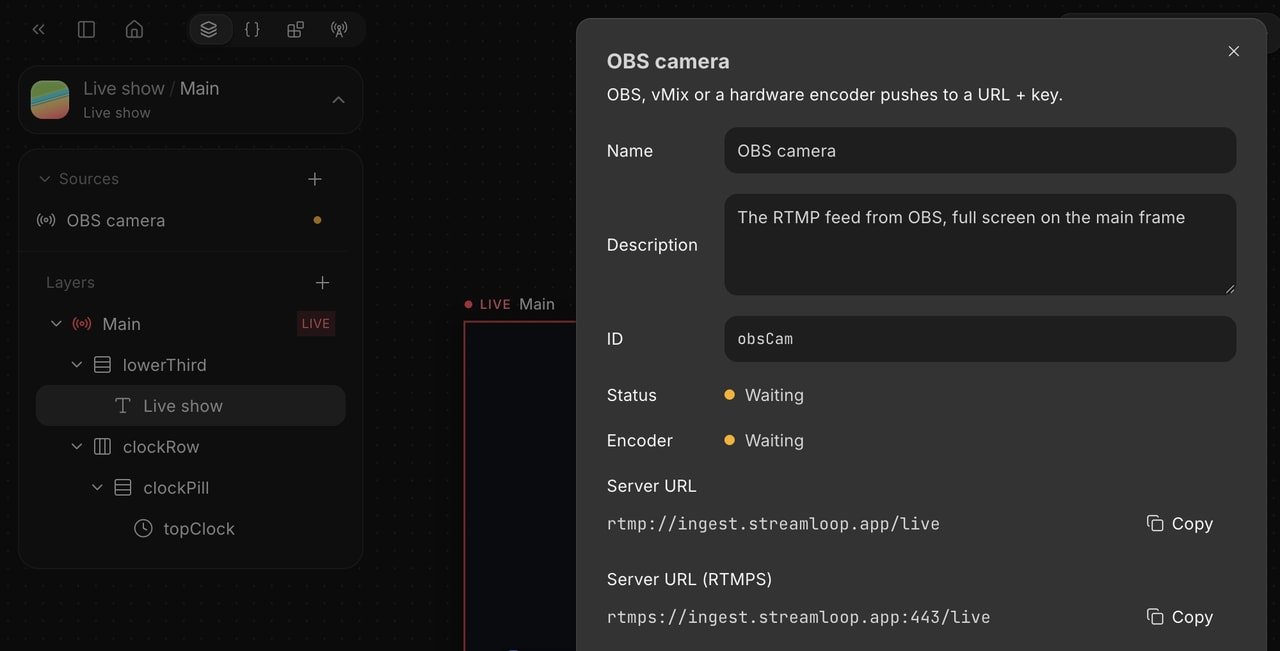This screenshot has width=1280, height=651.
Task: Add a new source with plus icon
Action: (315, 179)
